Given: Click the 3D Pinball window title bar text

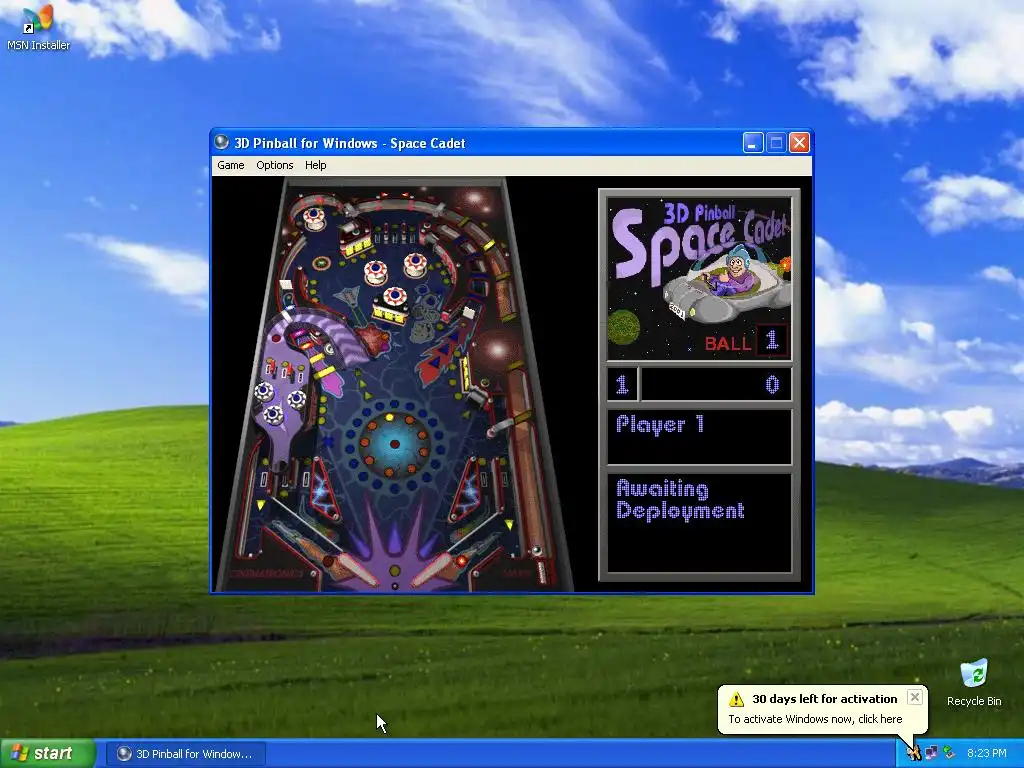Looking at the screenshot, I should tap(350, 143).
